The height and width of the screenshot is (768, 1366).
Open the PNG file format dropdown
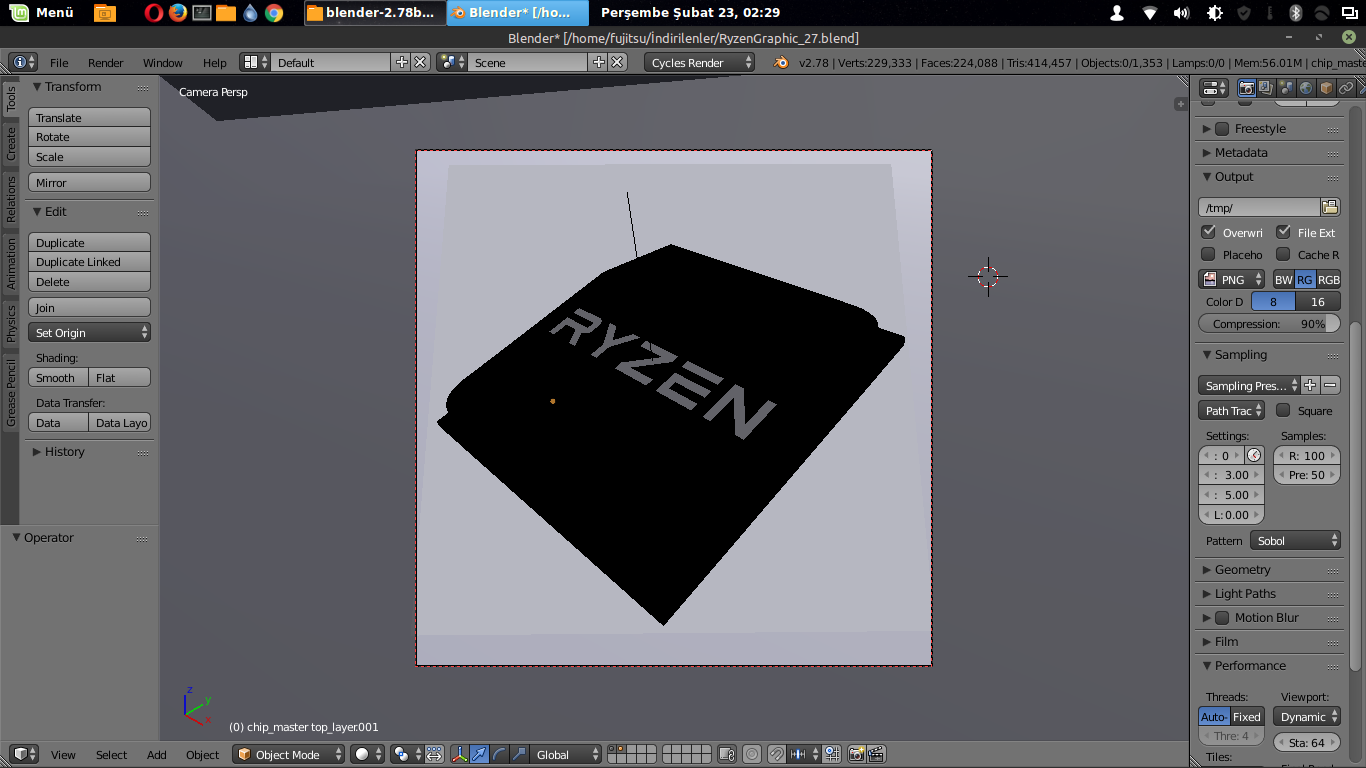tap(1232, 280)
